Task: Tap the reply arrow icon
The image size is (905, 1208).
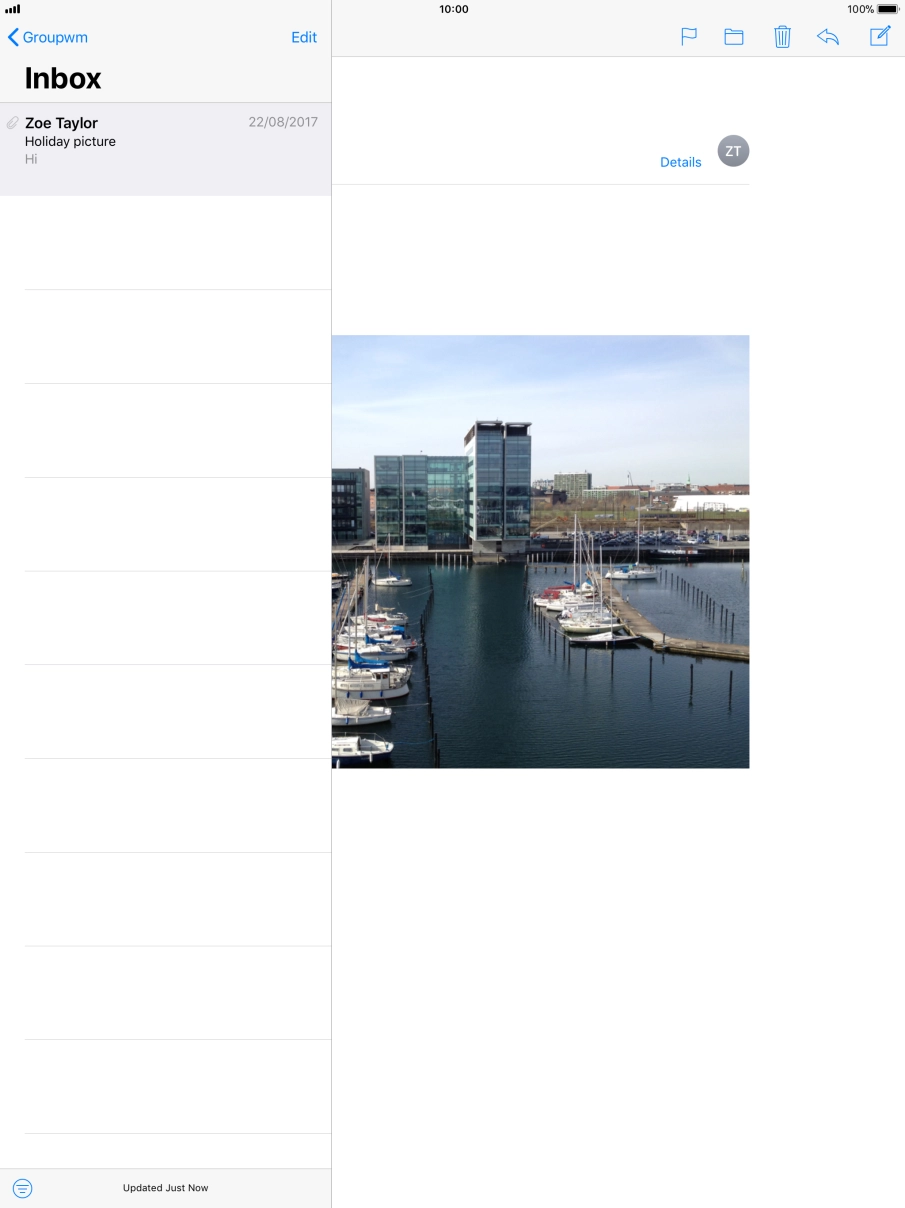Action: (x=828, y=37)
